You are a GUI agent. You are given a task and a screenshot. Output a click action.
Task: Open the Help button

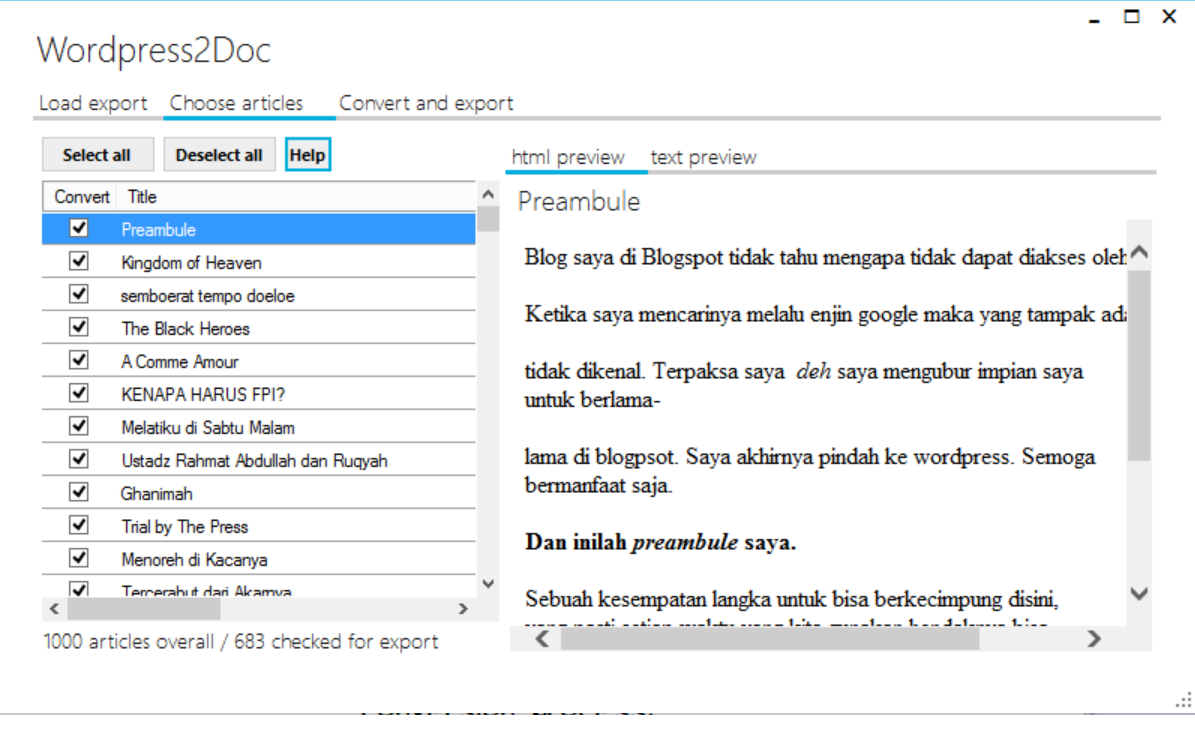pos(307,155)
